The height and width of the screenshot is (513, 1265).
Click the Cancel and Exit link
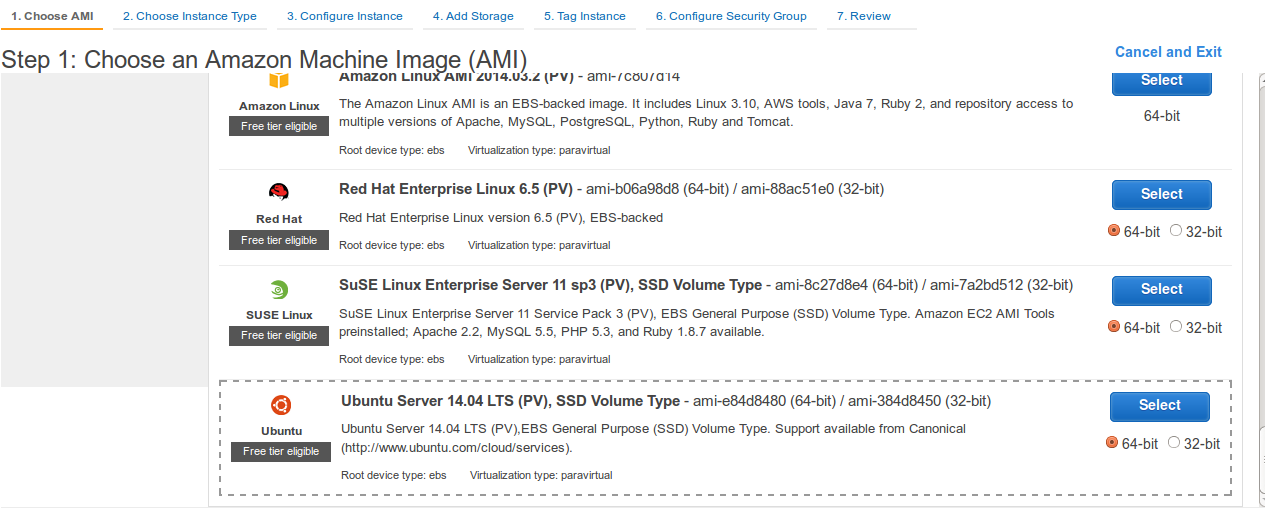tap(1168, 52)
